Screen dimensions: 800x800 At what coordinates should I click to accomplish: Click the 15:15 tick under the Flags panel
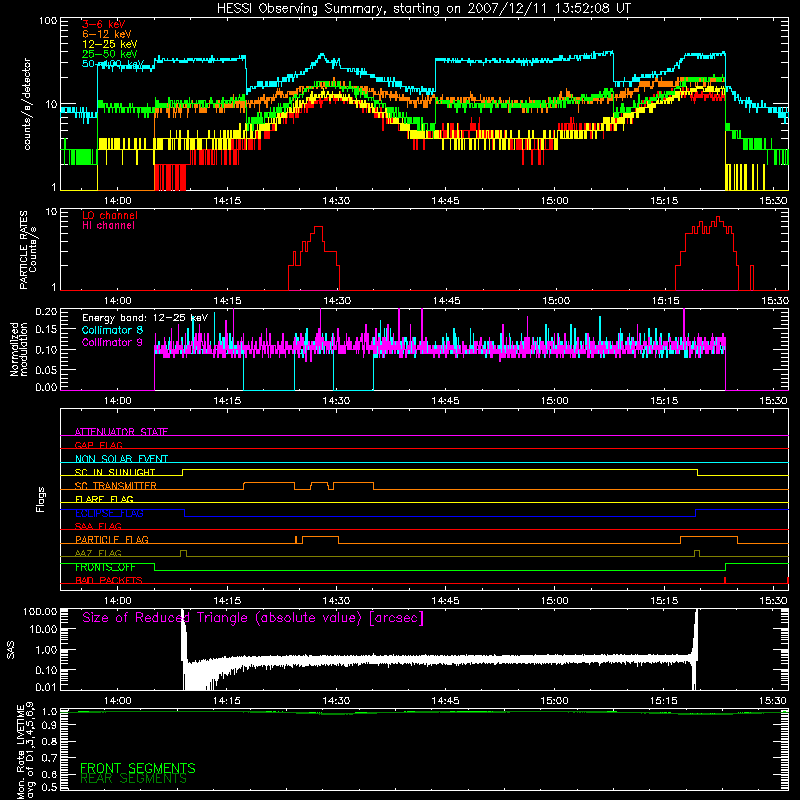[664, 601]
